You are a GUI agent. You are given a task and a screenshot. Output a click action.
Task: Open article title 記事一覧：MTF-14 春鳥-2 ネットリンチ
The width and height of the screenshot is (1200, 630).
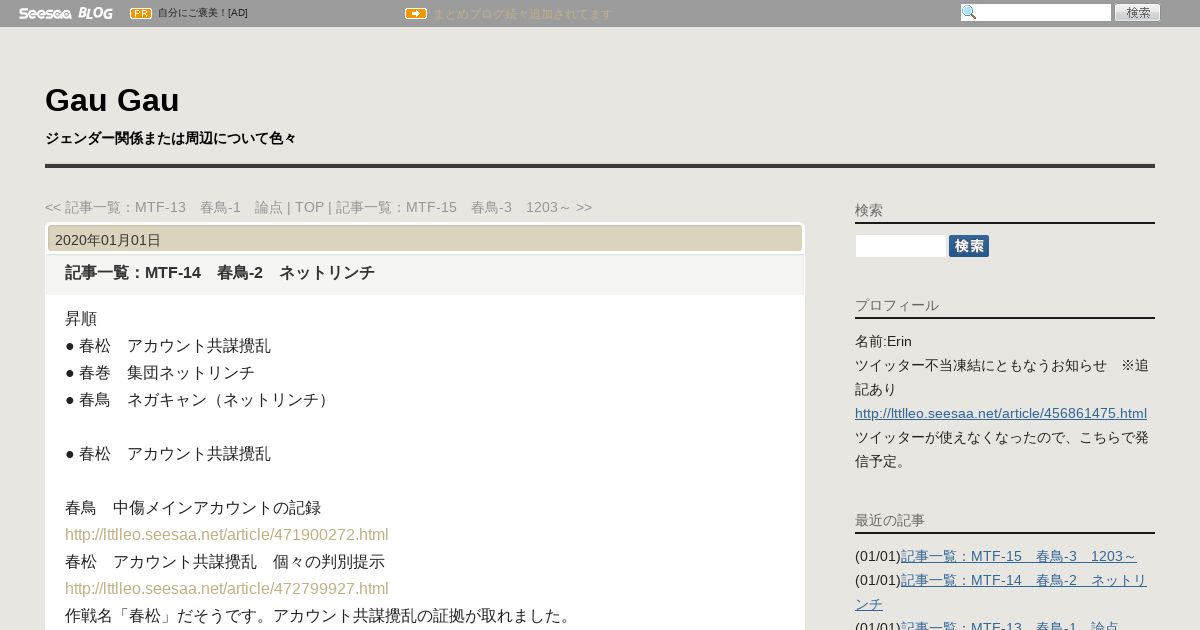(x=220, y=273)
